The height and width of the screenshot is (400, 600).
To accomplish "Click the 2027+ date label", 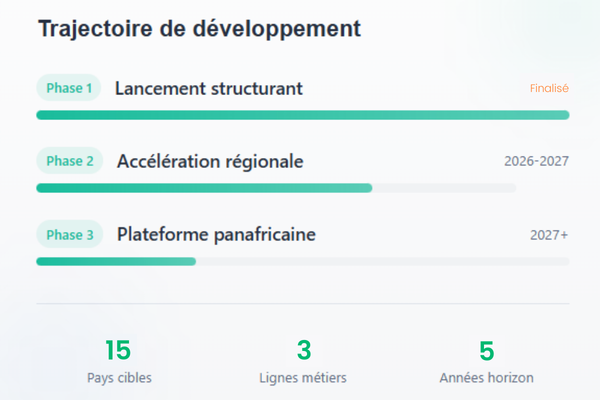I will pyautogui.click(x=549, y=235).
